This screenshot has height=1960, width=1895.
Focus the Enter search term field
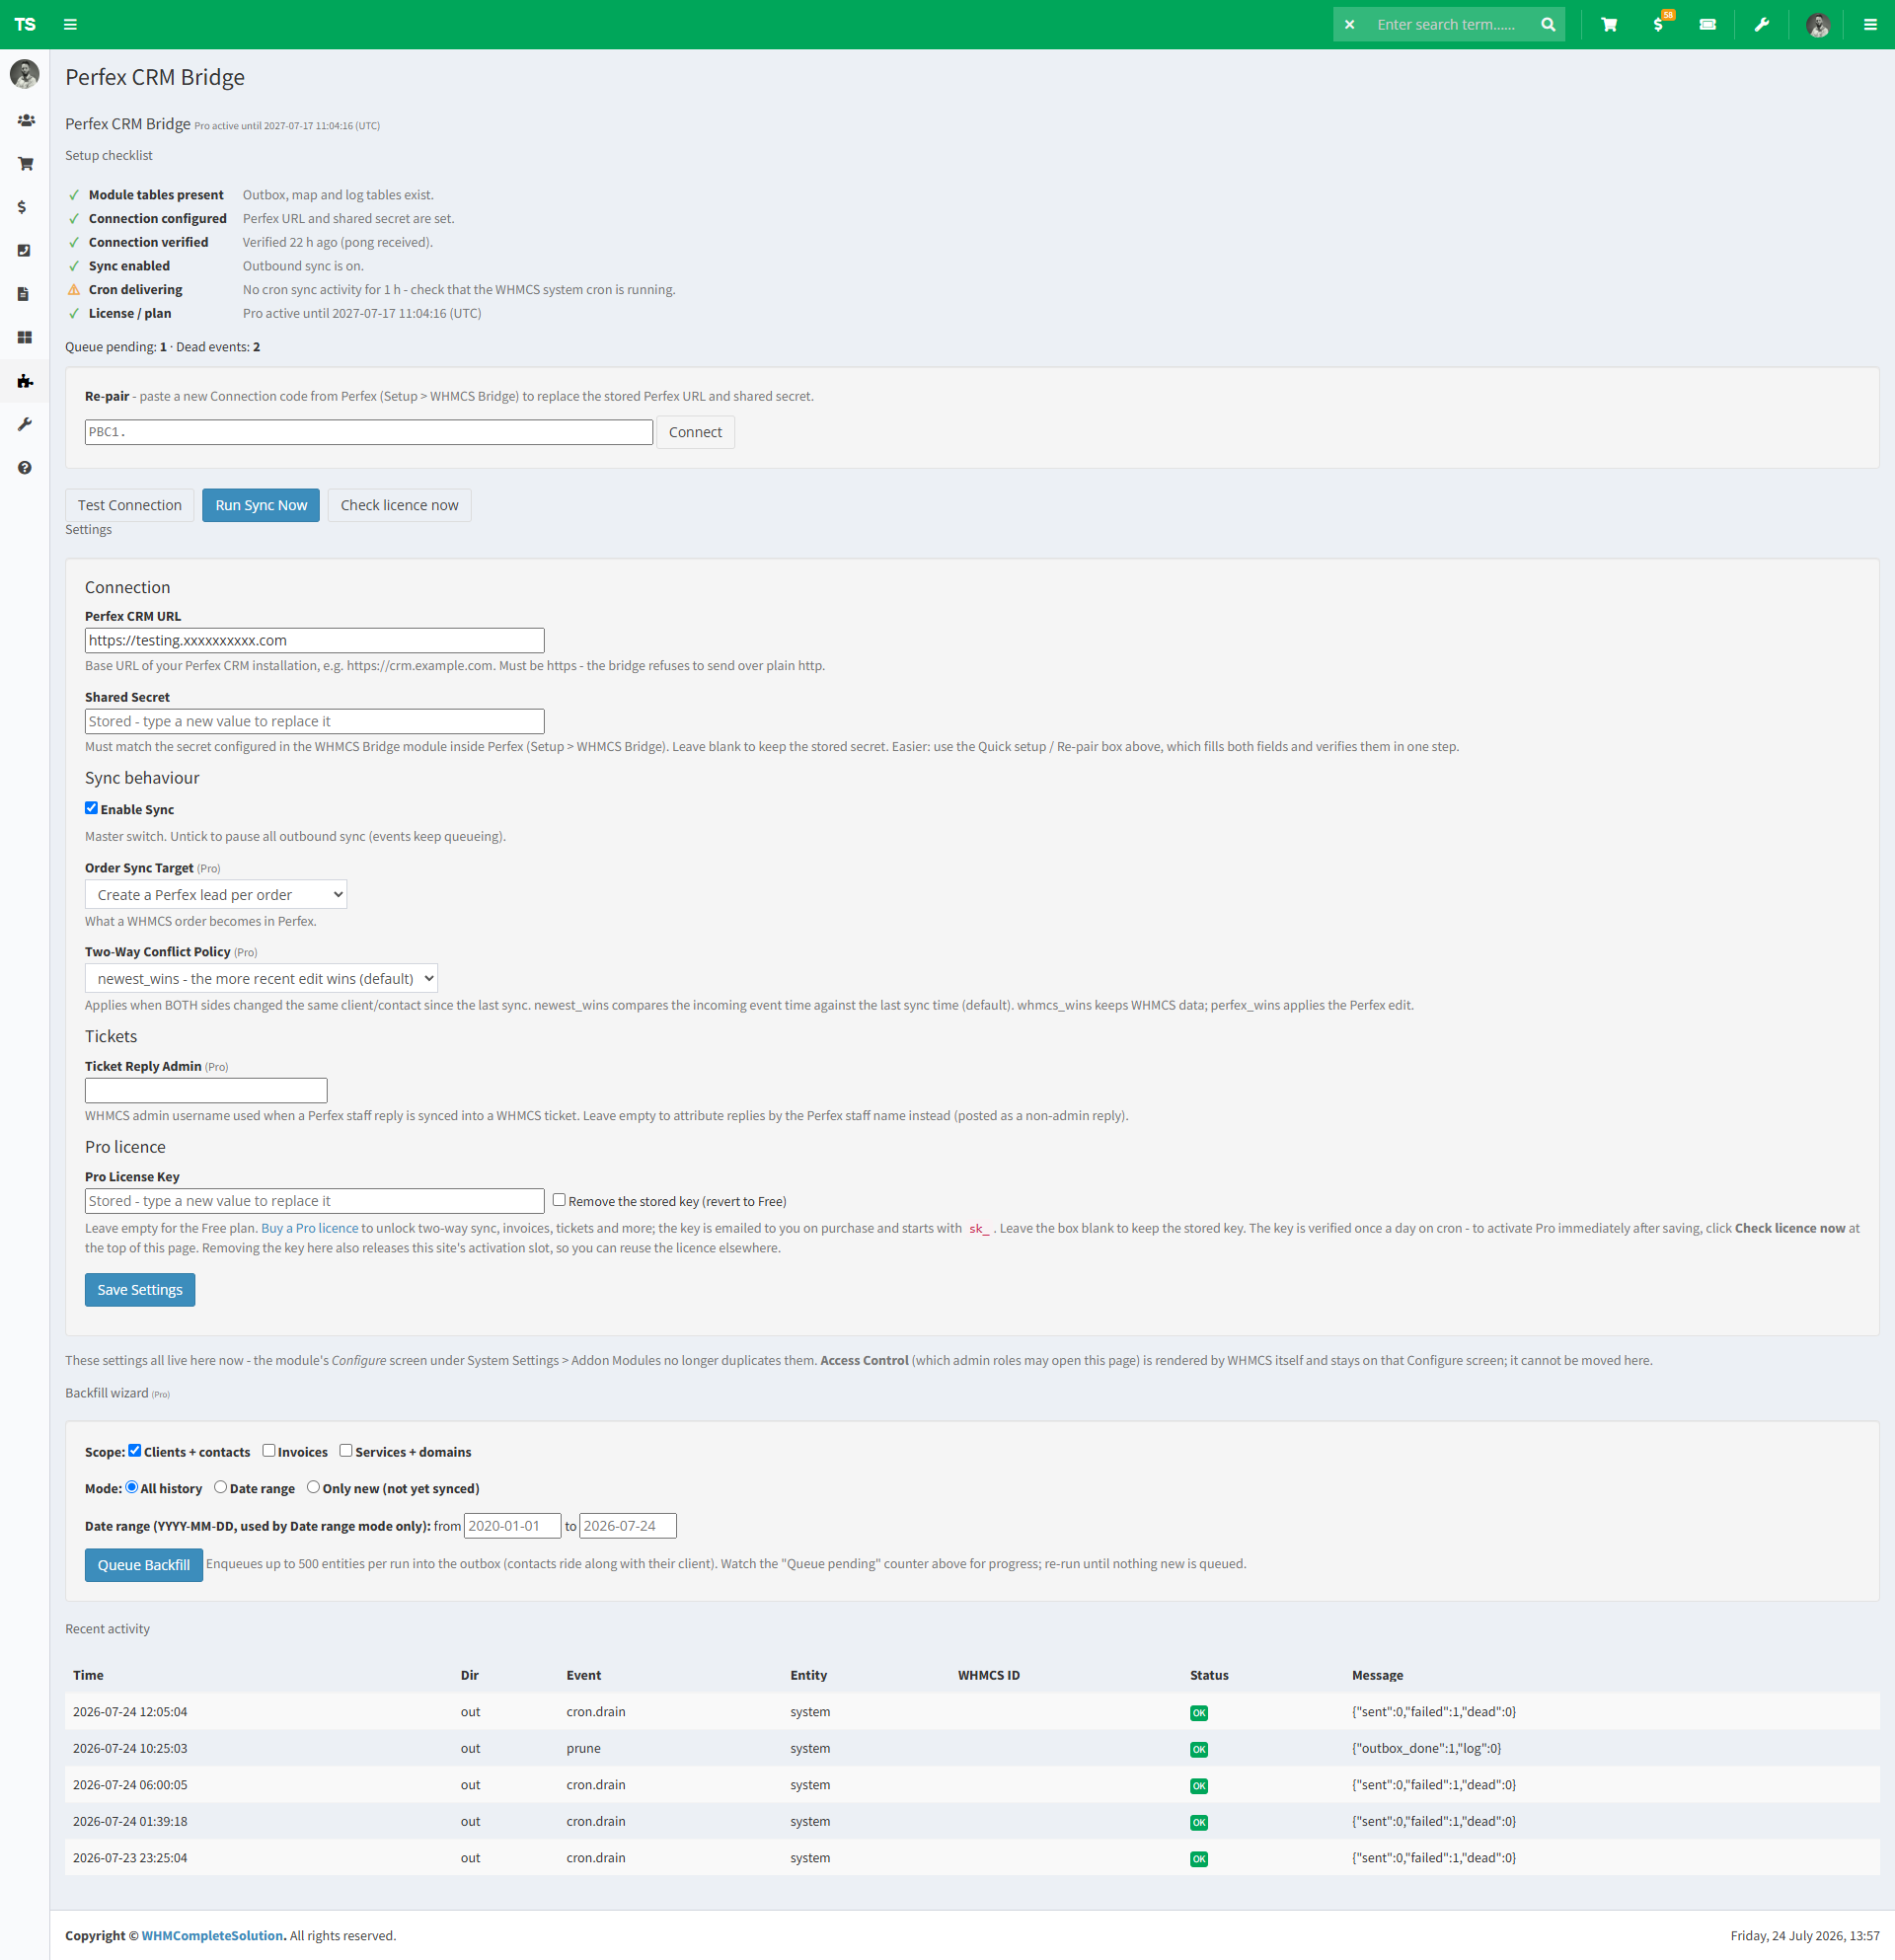click(1447, 24)
